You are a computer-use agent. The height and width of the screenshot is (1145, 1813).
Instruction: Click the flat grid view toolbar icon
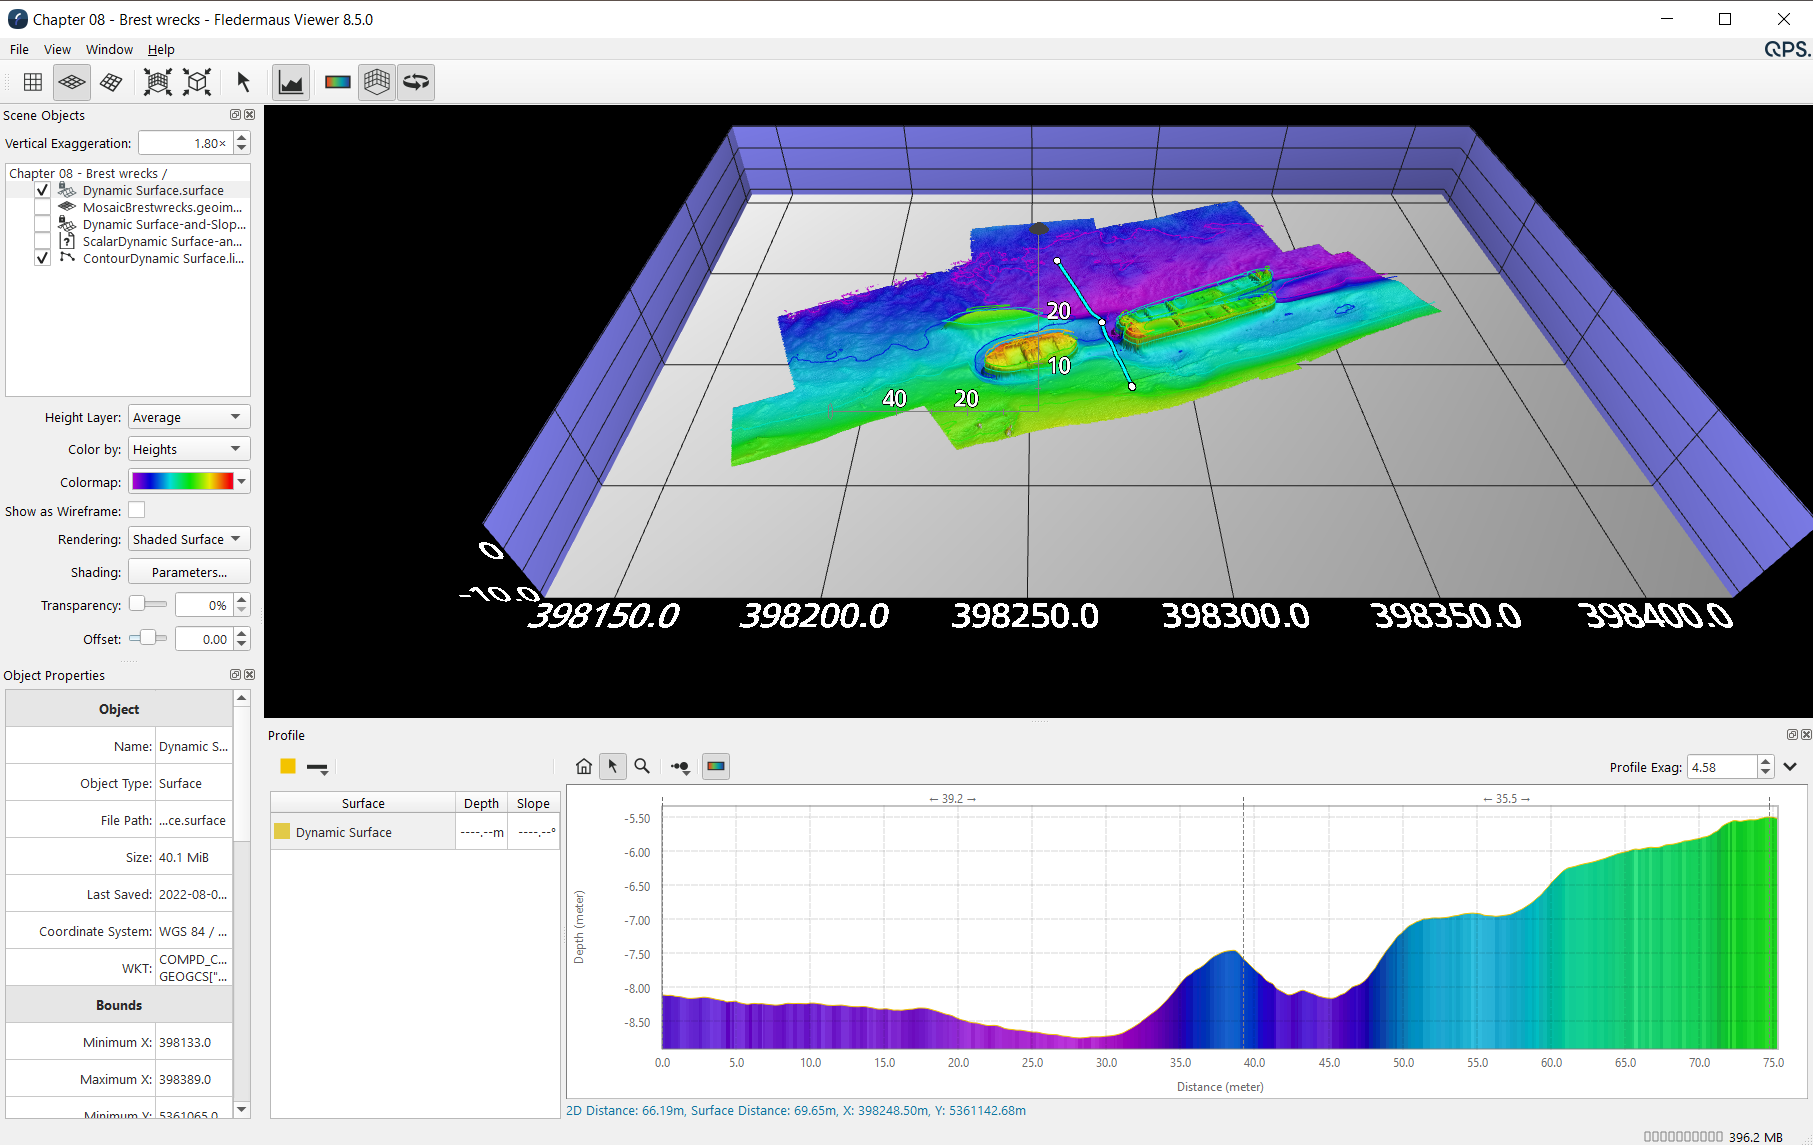(x=33, y=82)
